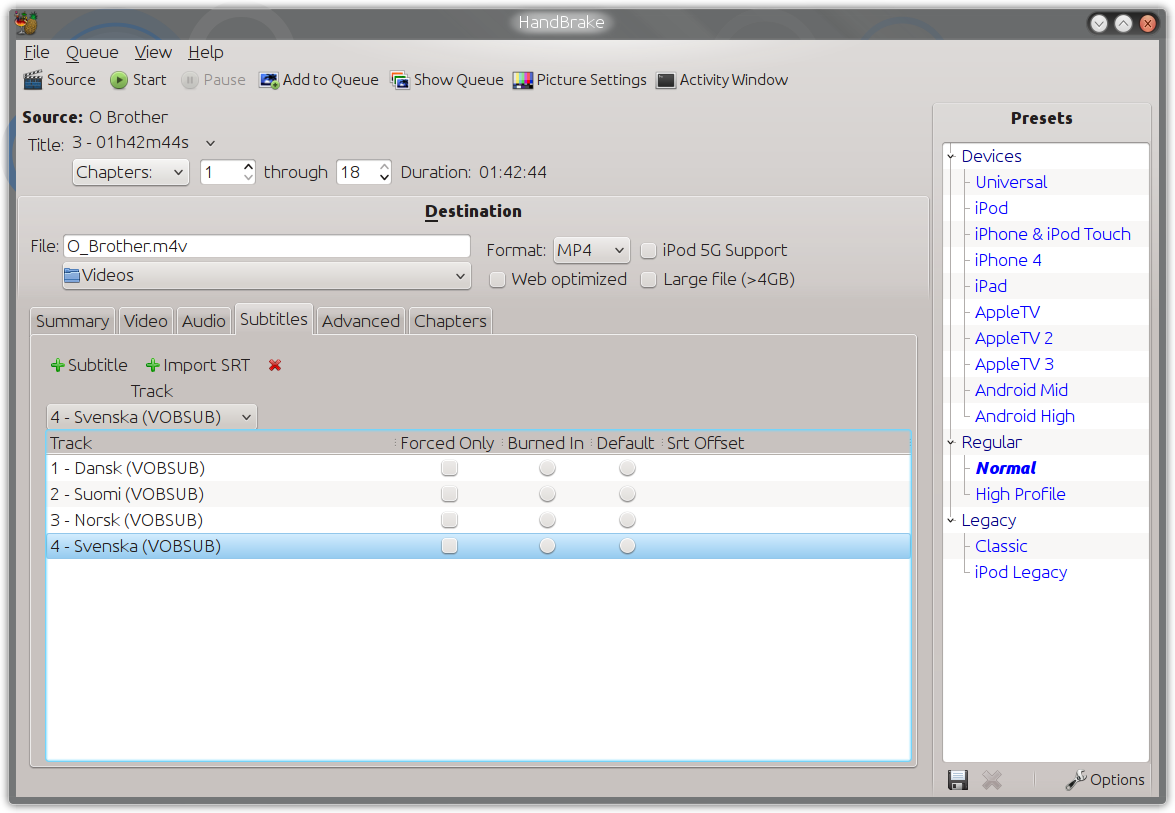Open Picture Settings color-bars icon

coord(523,80)
